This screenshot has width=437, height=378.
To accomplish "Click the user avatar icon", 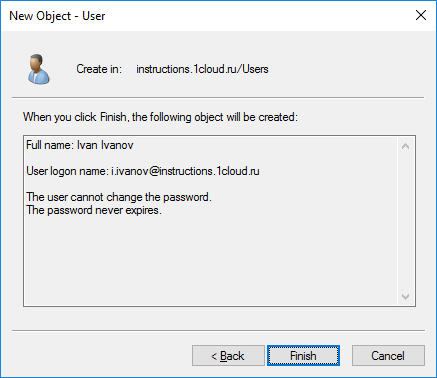I will pos(39,69).
